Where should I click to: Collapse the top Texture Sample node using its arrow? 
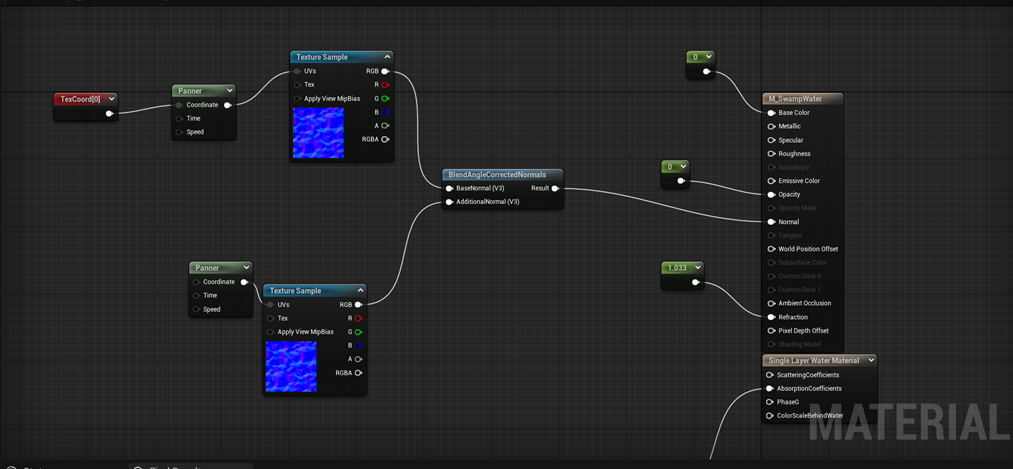point(387,57)
